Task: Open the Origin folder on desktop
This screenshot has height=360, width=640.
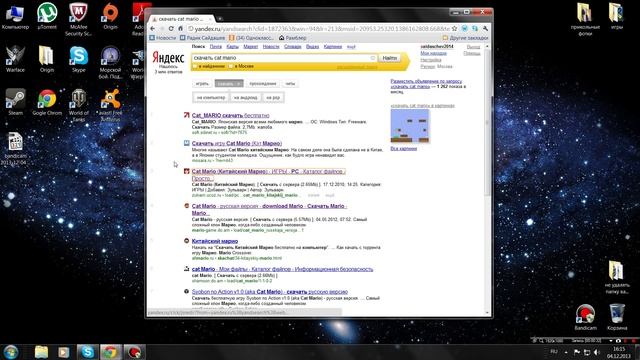Action: coord(47,59)
